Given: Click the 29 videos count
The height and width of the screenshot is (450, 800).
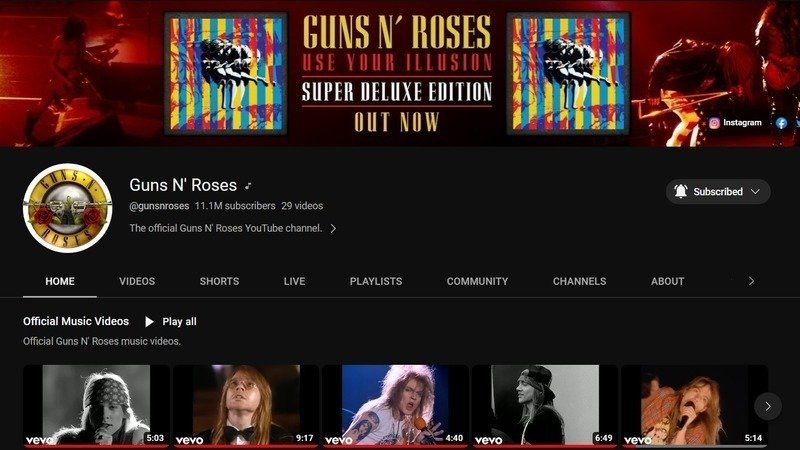Looking at the screenshot, I should (302, 206).
